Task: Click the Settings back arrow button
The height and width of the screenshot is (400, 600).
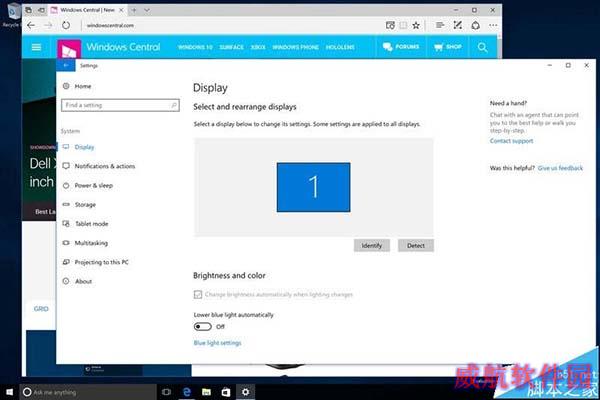Action: point(66,65)
